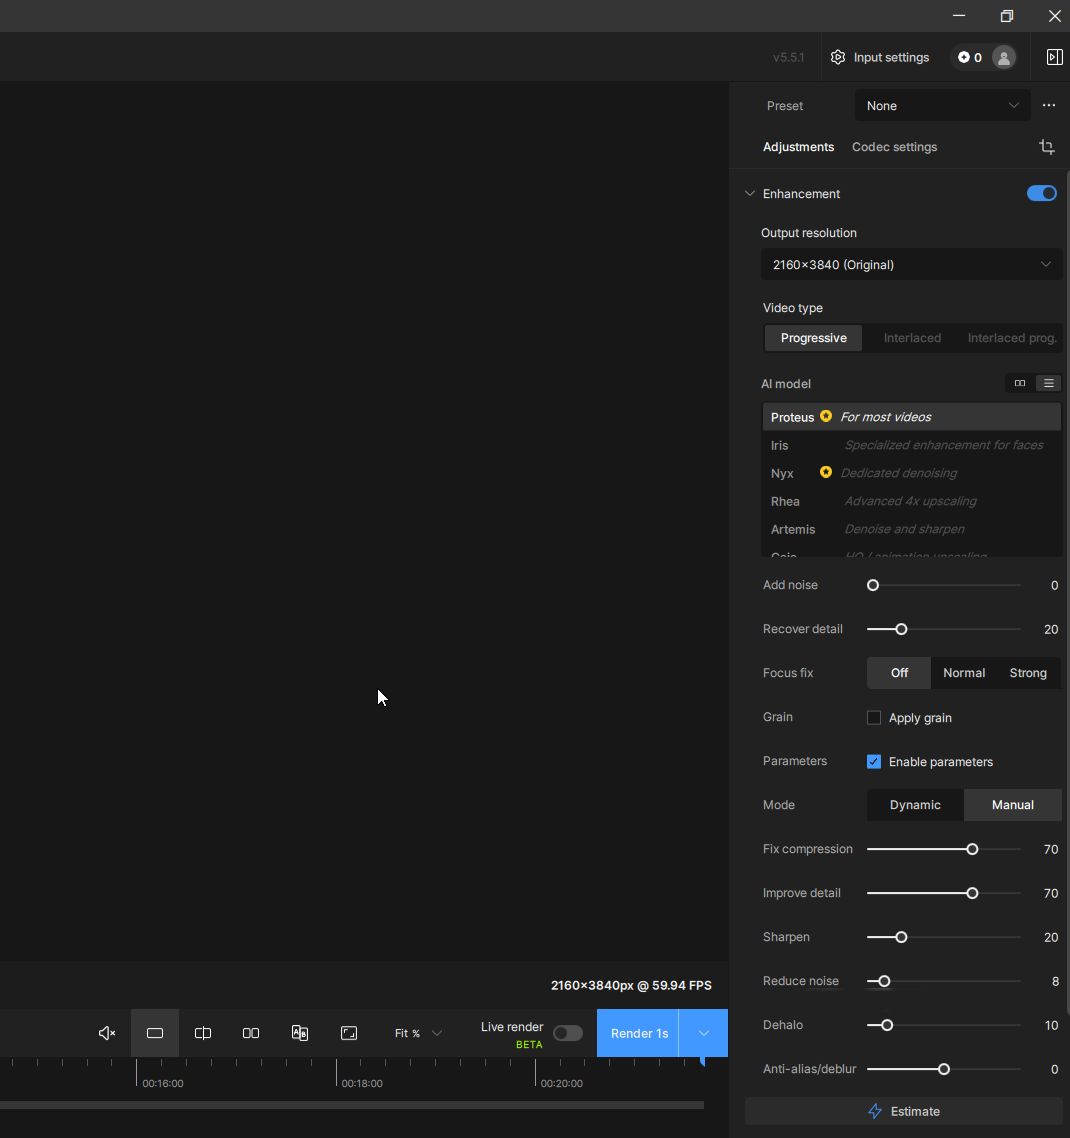Set Focus fix to Strong
Viewport: 1070px width, 1138px height.
pyautogui.click(x=1028, y=673)
